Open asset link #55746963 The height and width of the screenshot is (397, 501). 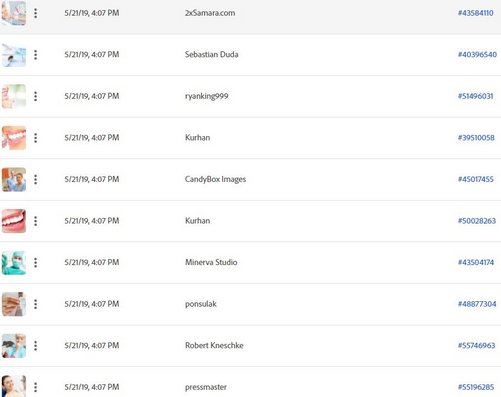point(476,346)
